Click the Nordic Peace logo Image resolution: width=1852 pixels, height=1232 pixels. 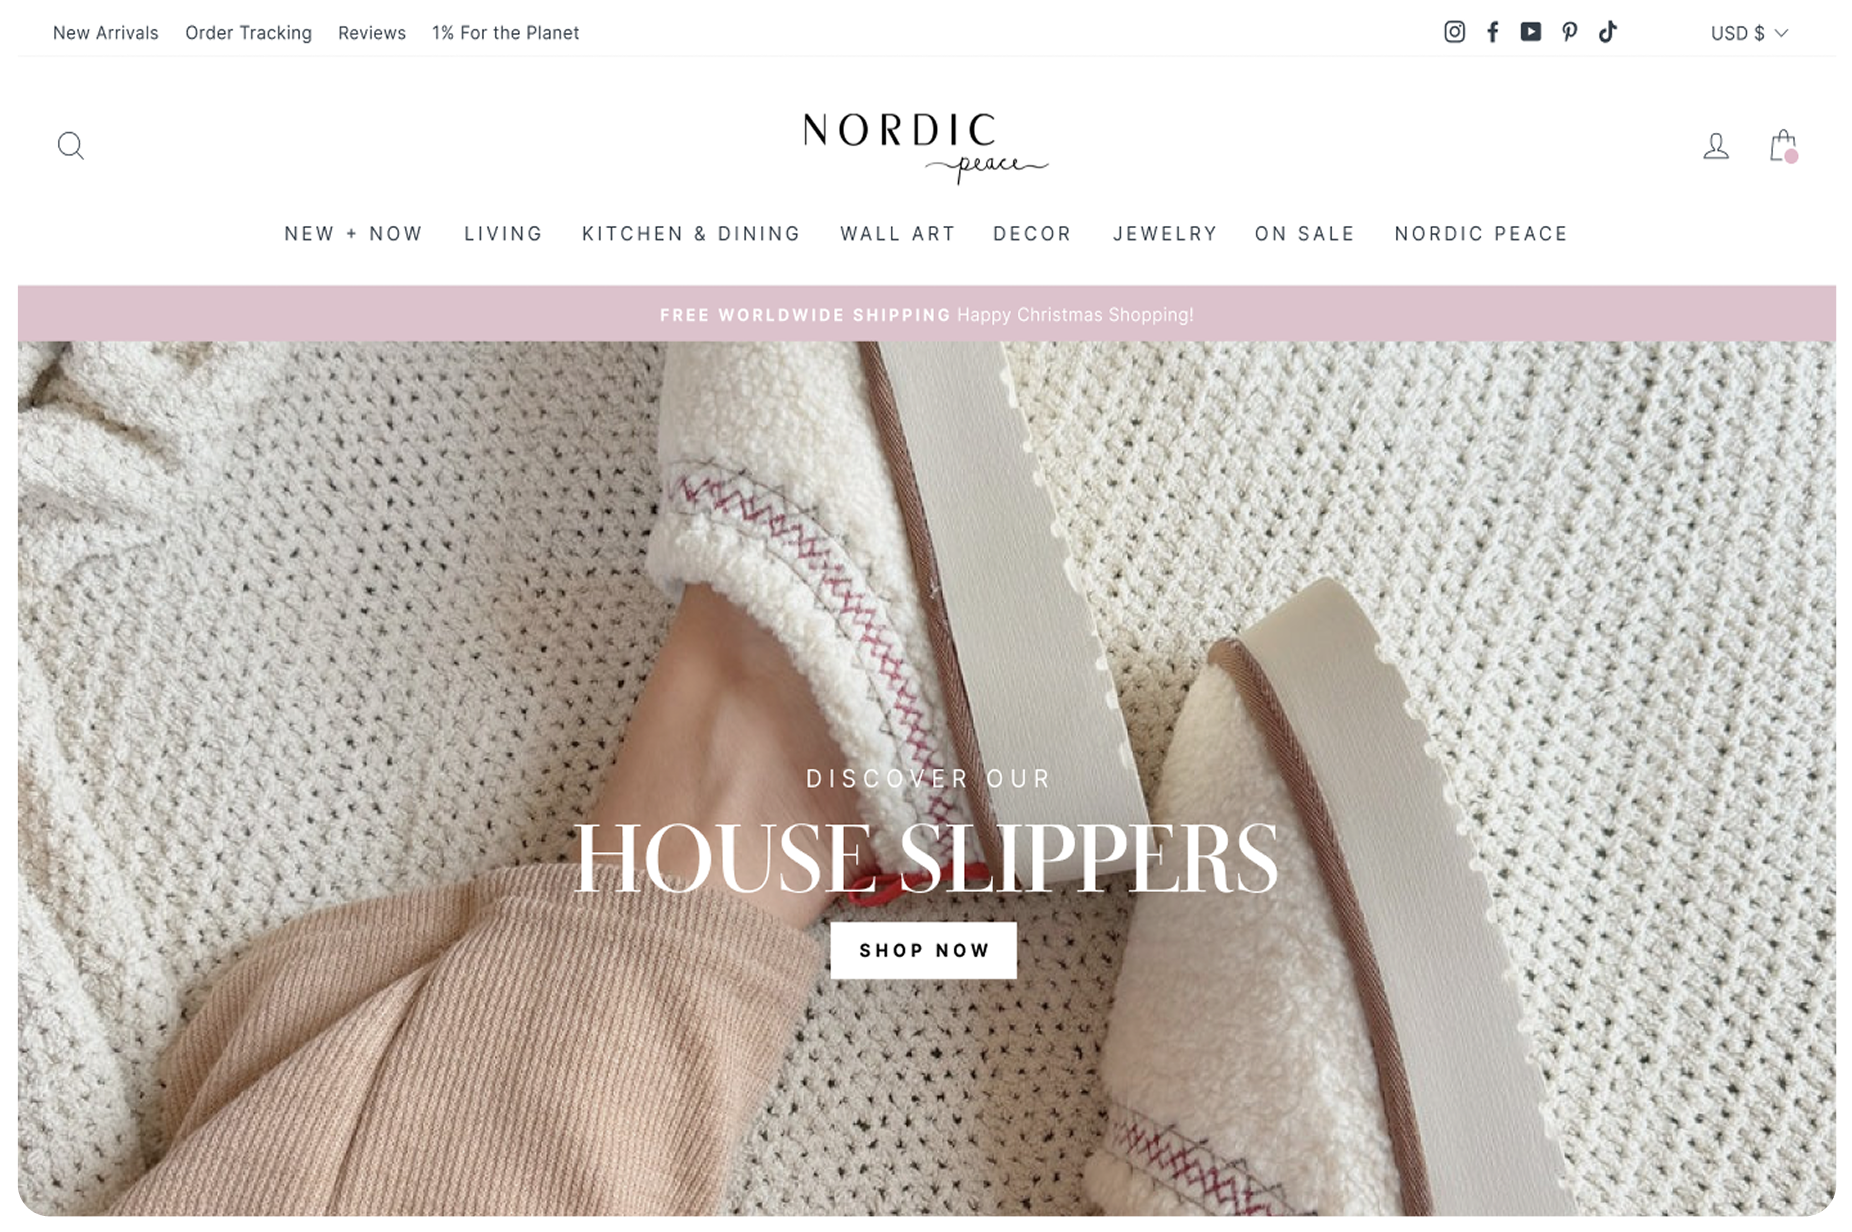[x=925, y=147]
